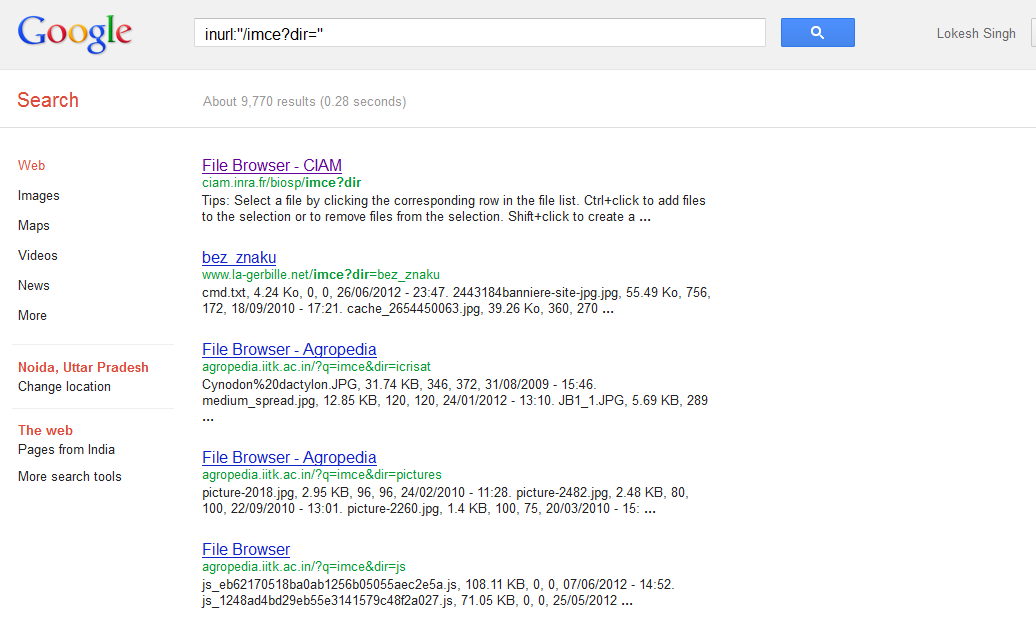Select the Web search category
The height and width of the screenshot is (617, 1036).
click(32, 165)
